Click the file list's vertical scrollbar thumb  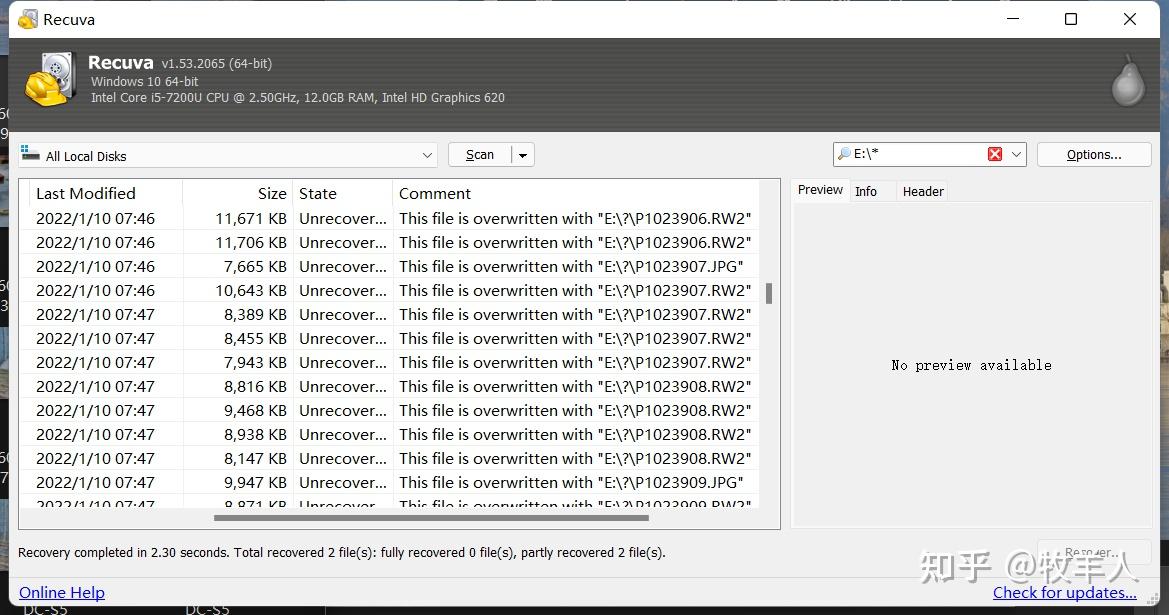click(x=769, y=293)
